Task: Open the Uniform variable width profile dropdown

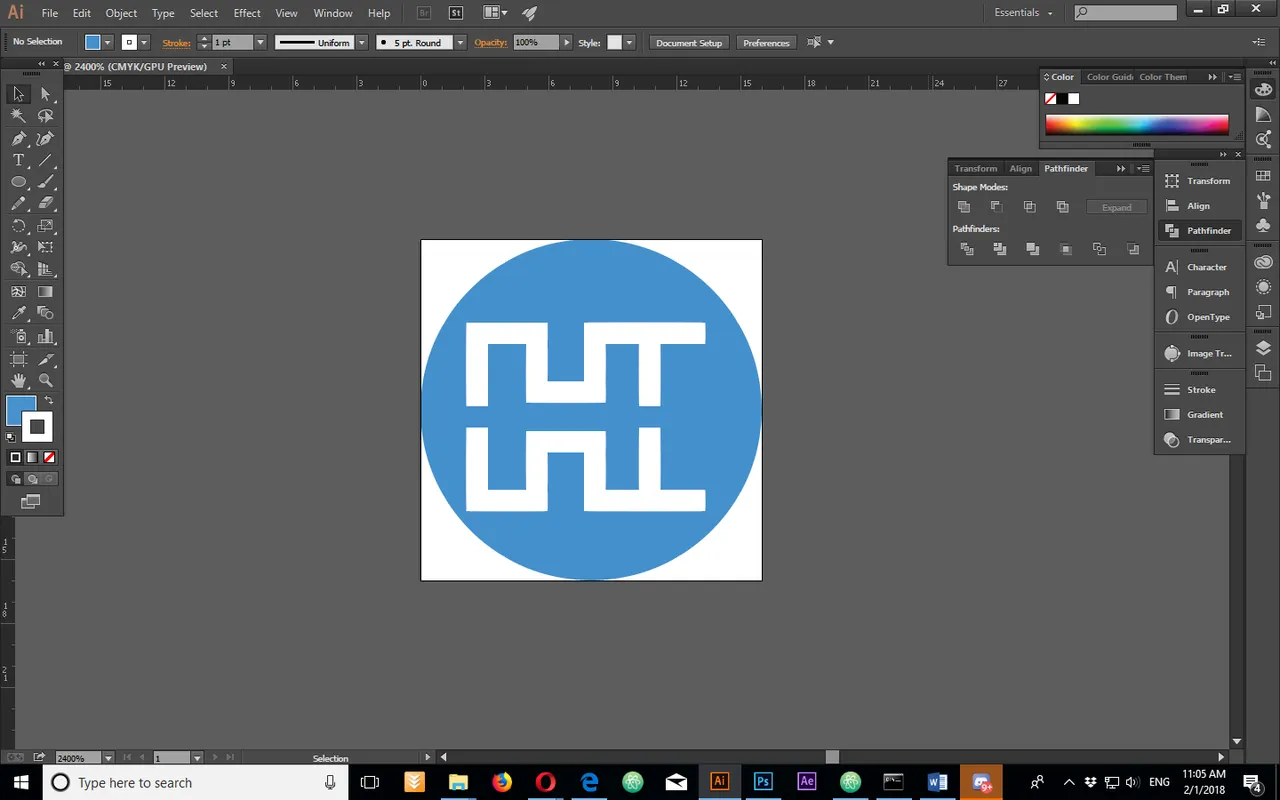Action: pyautogui.click(x=361, y=43)
